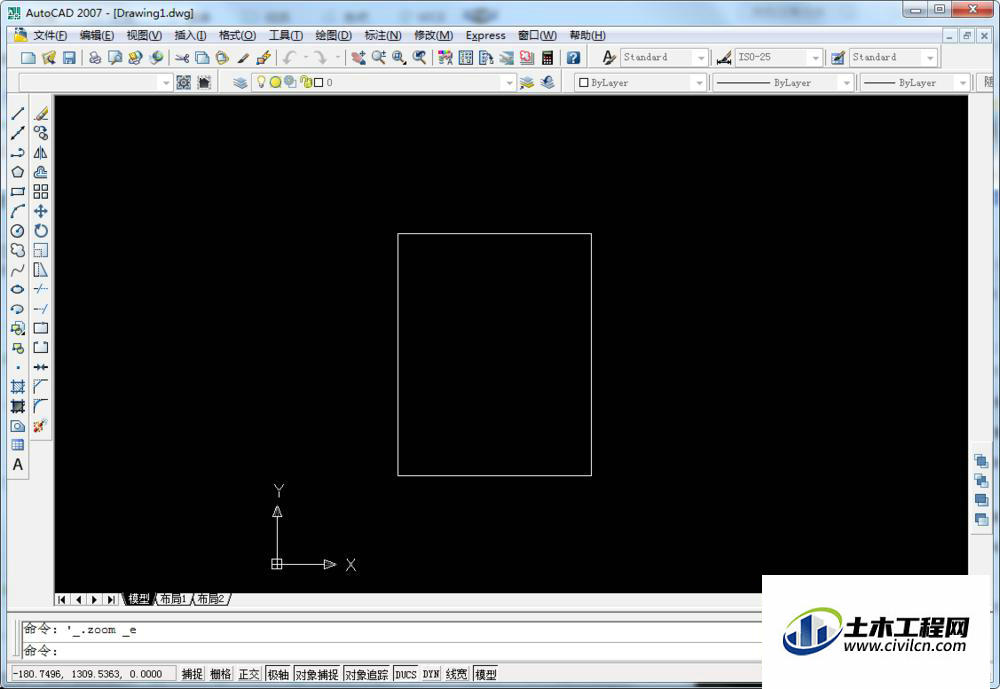
Task: Click the ByLayer color swatch square
Action: pos(584,82)
